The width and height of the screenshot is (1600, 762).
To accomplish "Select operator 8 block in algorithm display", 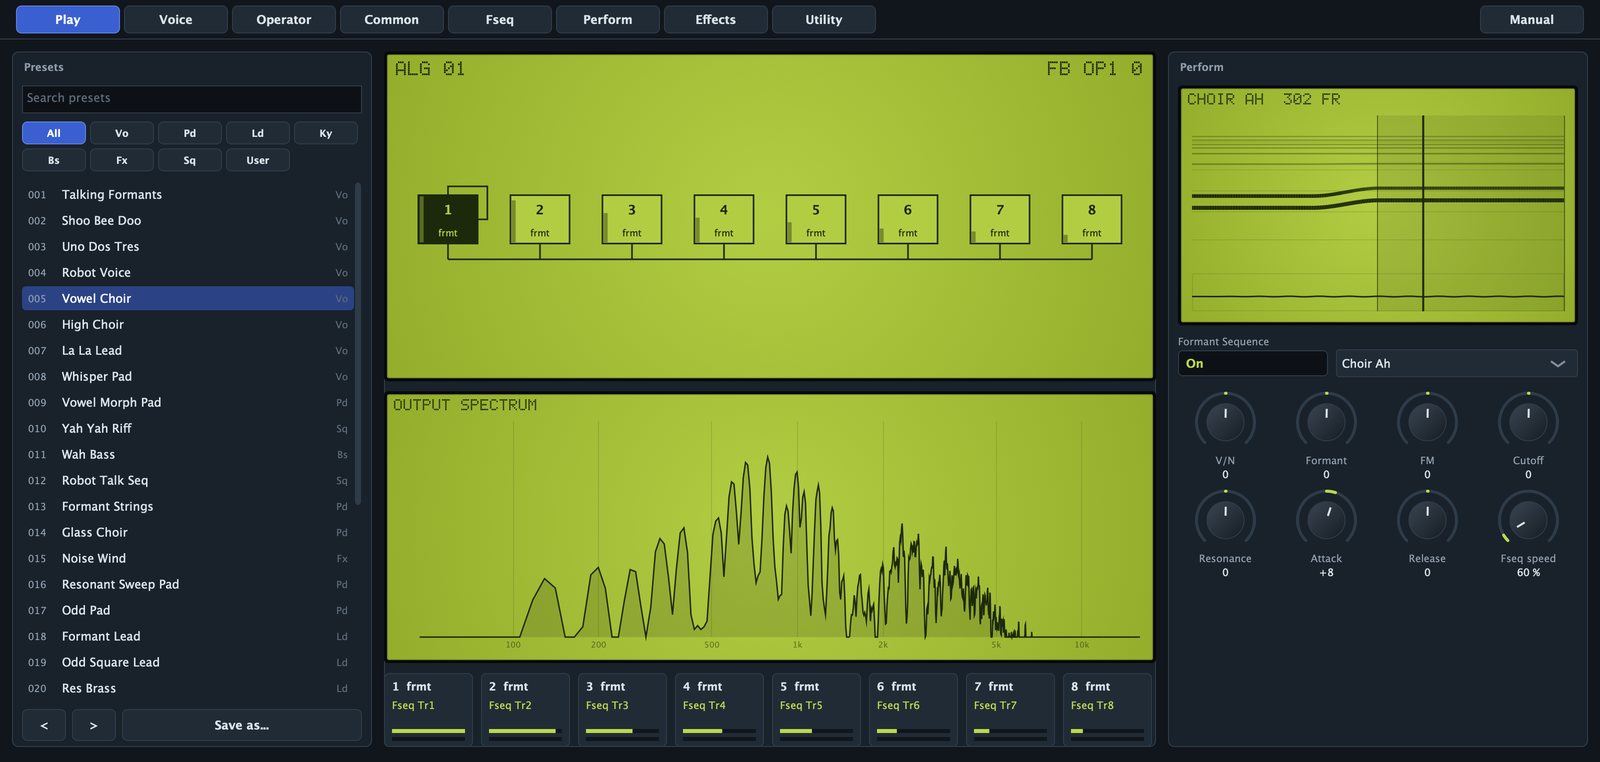I will (1092, 219).
